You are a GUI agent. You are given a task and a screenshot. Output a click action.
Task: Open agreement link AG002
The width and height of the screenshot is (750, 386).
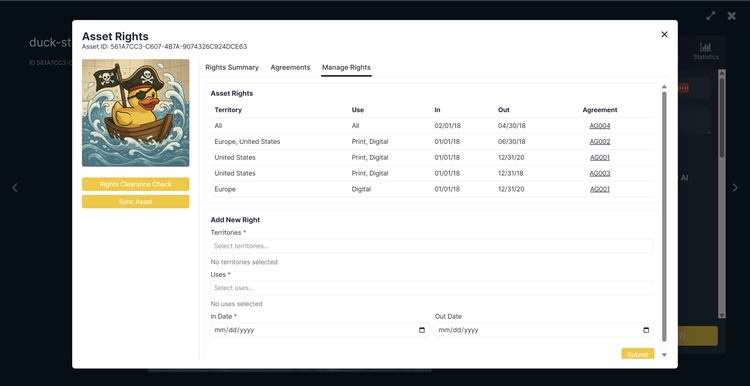click(x=600, y=142)
